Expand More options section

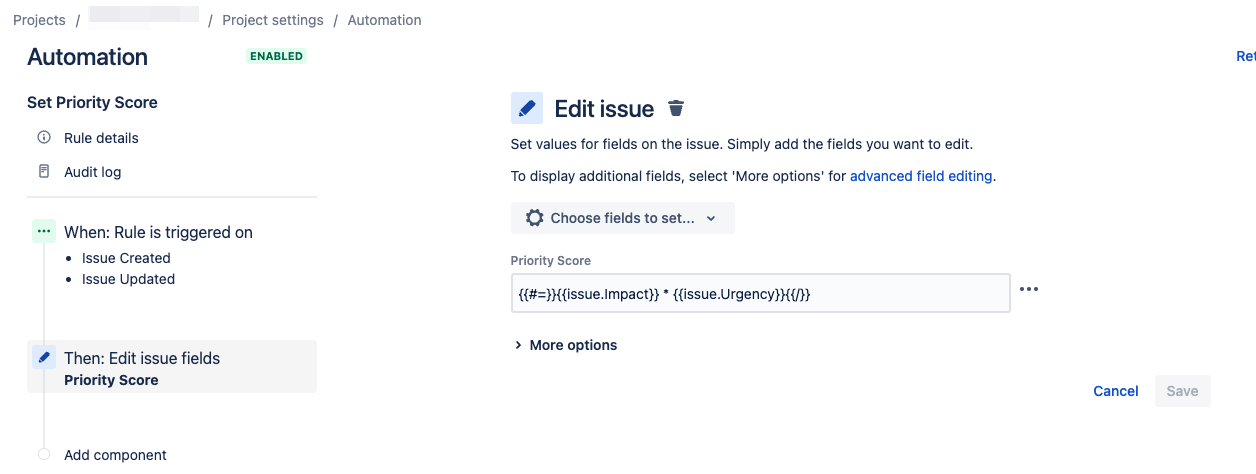coord(566,345)
